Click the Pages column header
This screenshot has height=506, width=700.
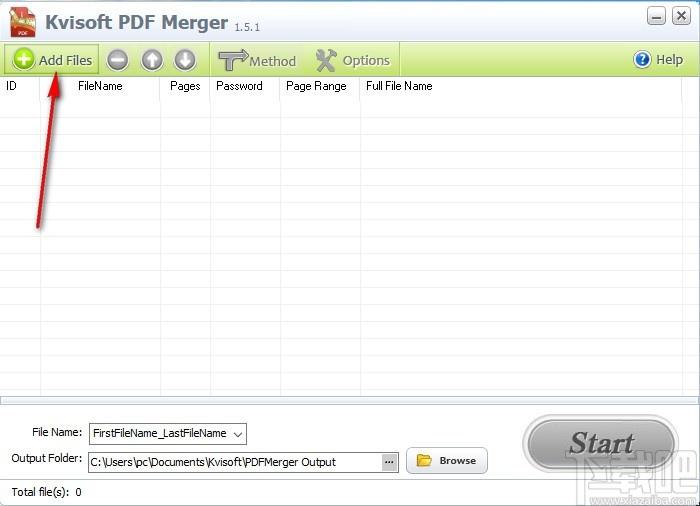[185, 86]
